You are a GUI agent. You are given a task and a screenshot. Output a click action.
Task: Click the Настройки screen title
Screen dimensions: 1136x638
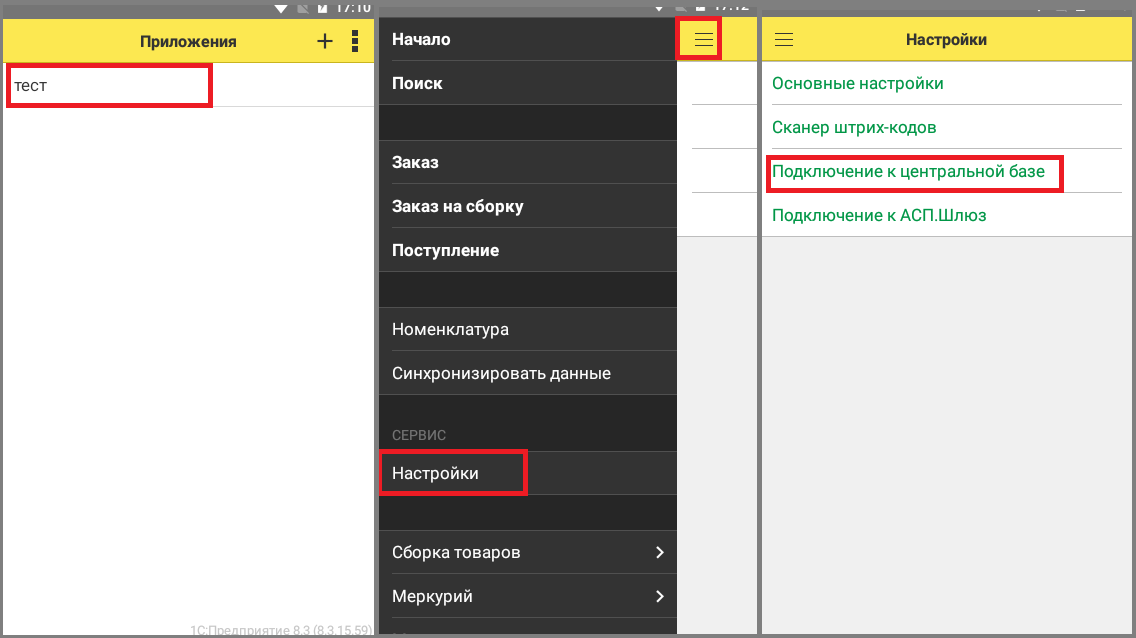pos(946,40)
